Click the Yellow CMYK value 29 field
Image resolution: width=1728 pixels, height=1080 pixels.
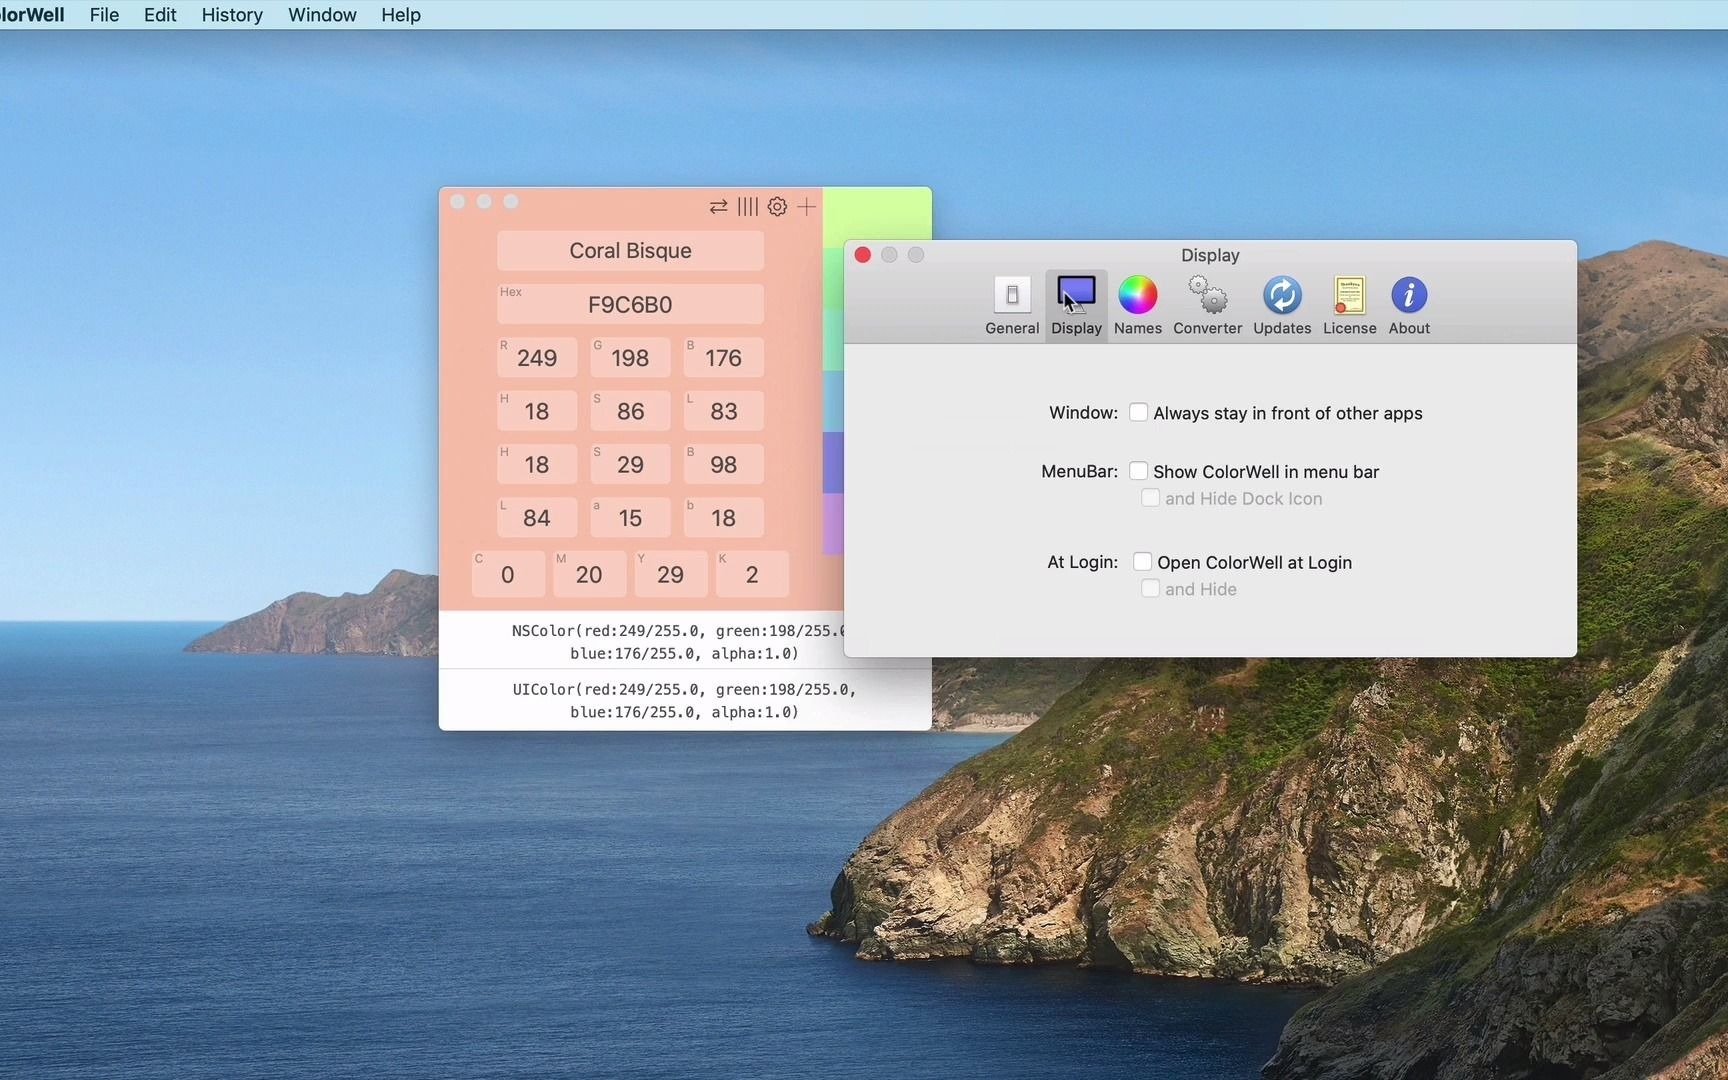pyautogui.click(x=670, y=574)
